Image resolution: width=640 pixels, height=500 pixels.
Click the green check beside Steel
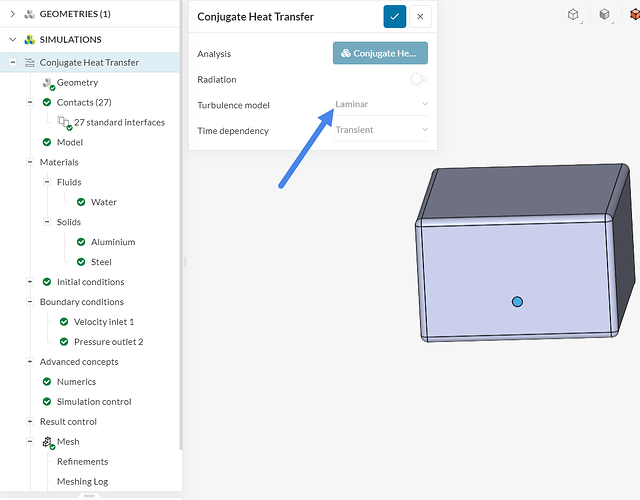tap(81, 262)
